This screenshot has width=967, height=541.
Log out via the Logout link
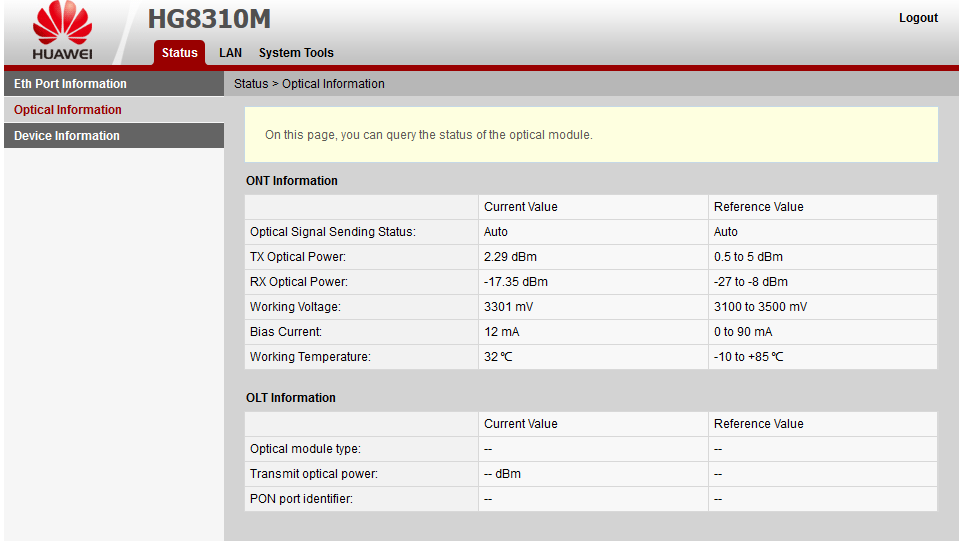(x=918, y=18)
